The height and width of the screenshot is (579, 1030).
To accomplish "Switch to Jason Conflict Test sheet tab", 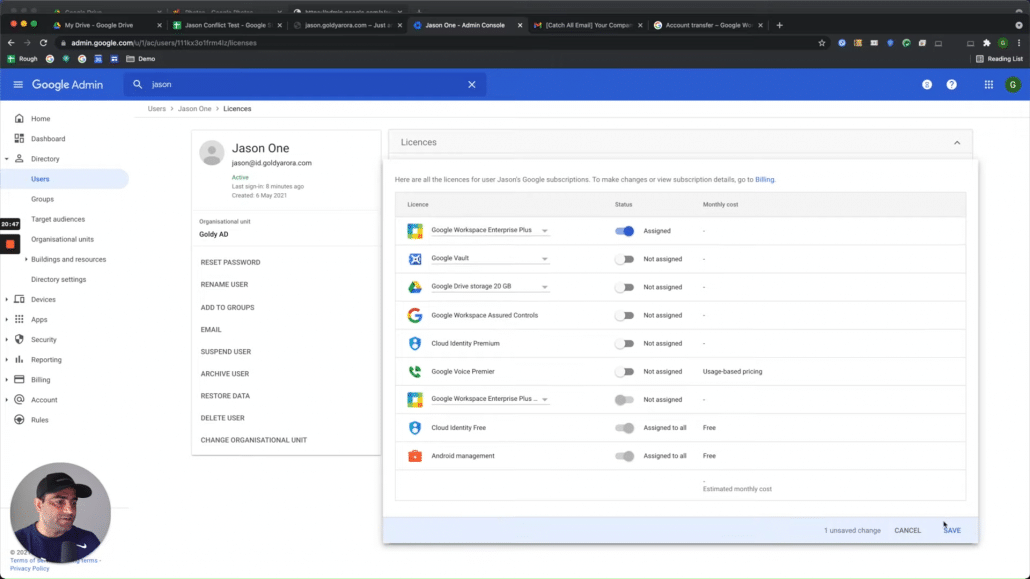I will (x=227, y=25).
